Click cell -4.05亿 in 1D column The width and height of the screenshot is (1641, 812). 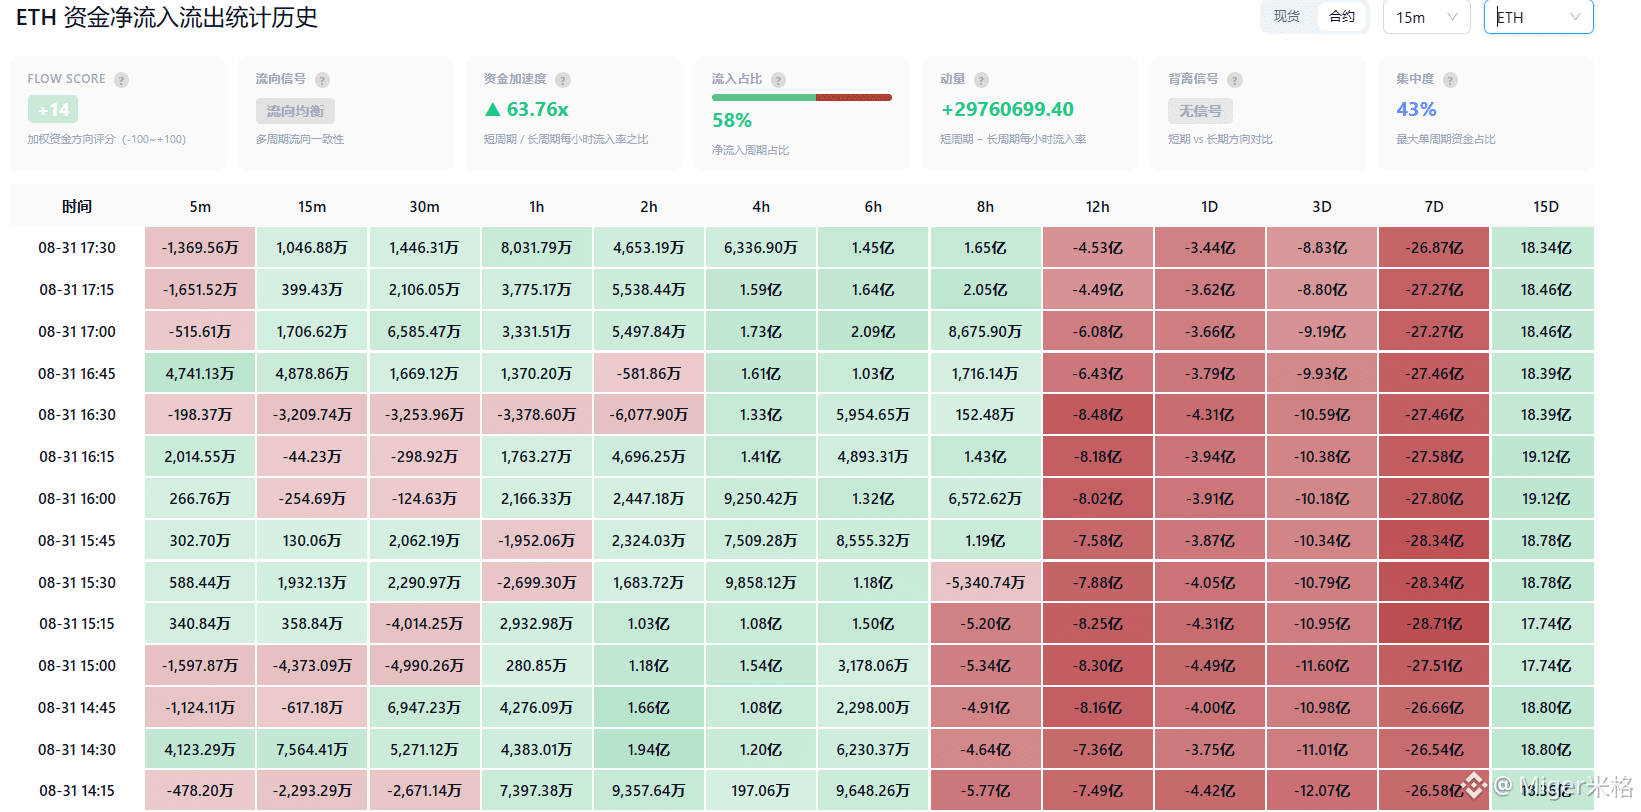1210,582
